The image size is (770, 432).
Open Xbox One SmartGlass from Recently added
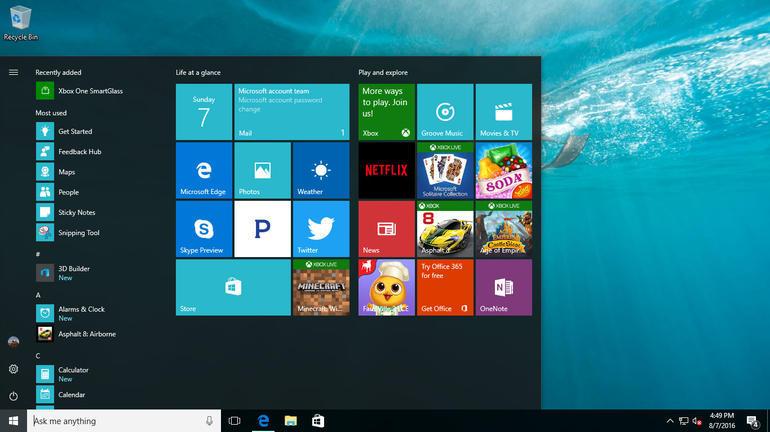[x=90, y=91]
